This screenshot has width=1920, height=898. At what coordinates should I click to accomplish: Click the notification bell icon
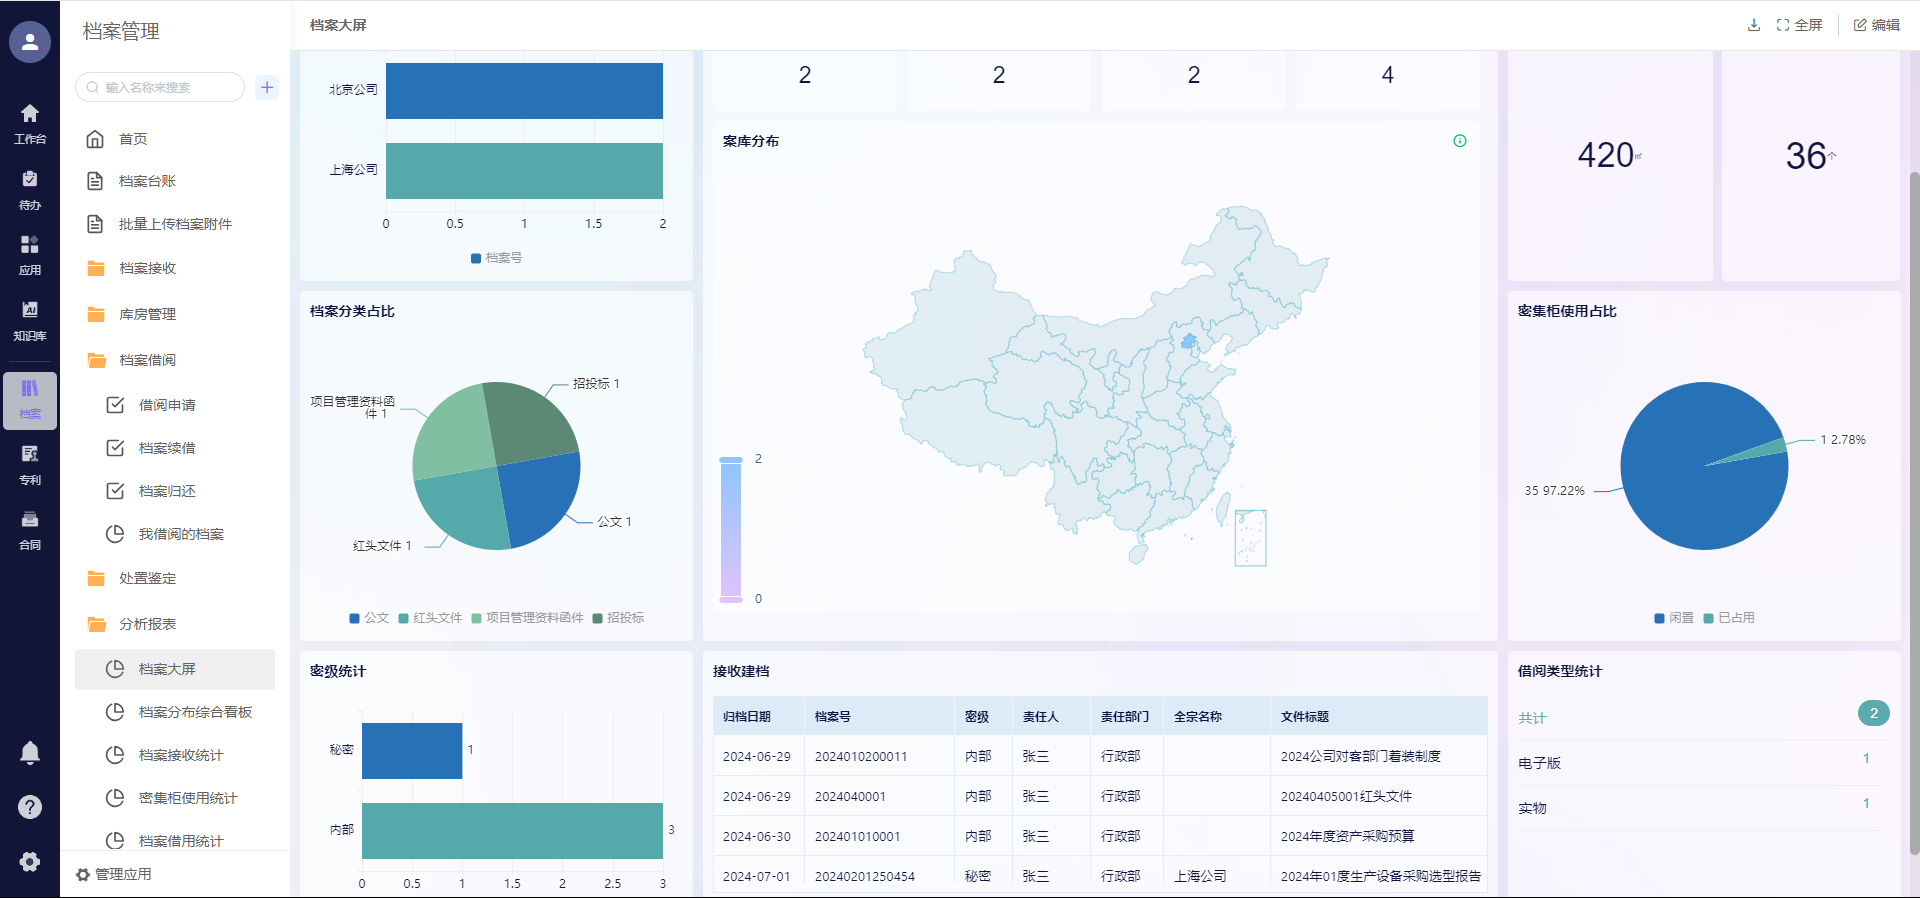(x=30, y=753)
